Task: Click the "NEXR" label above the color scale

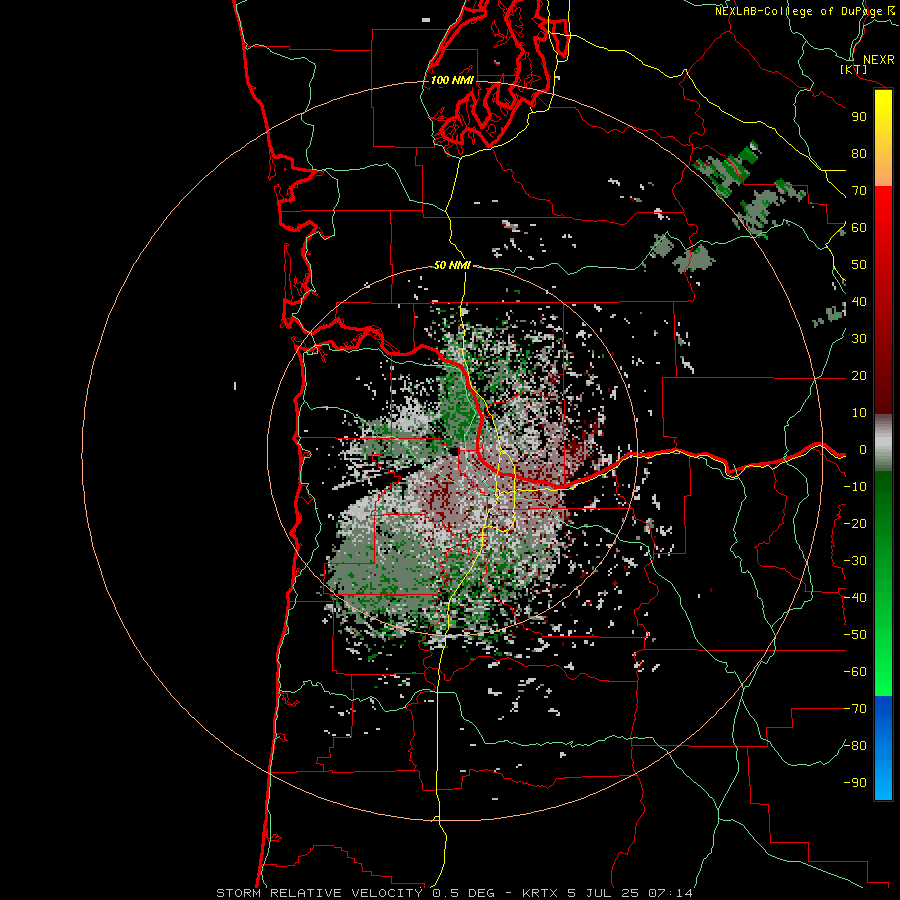Action: [879, 60]
